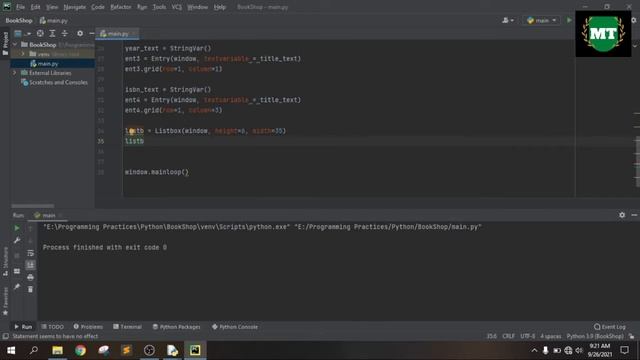Open the Event Log
The image size is (640, 360).
610,327
